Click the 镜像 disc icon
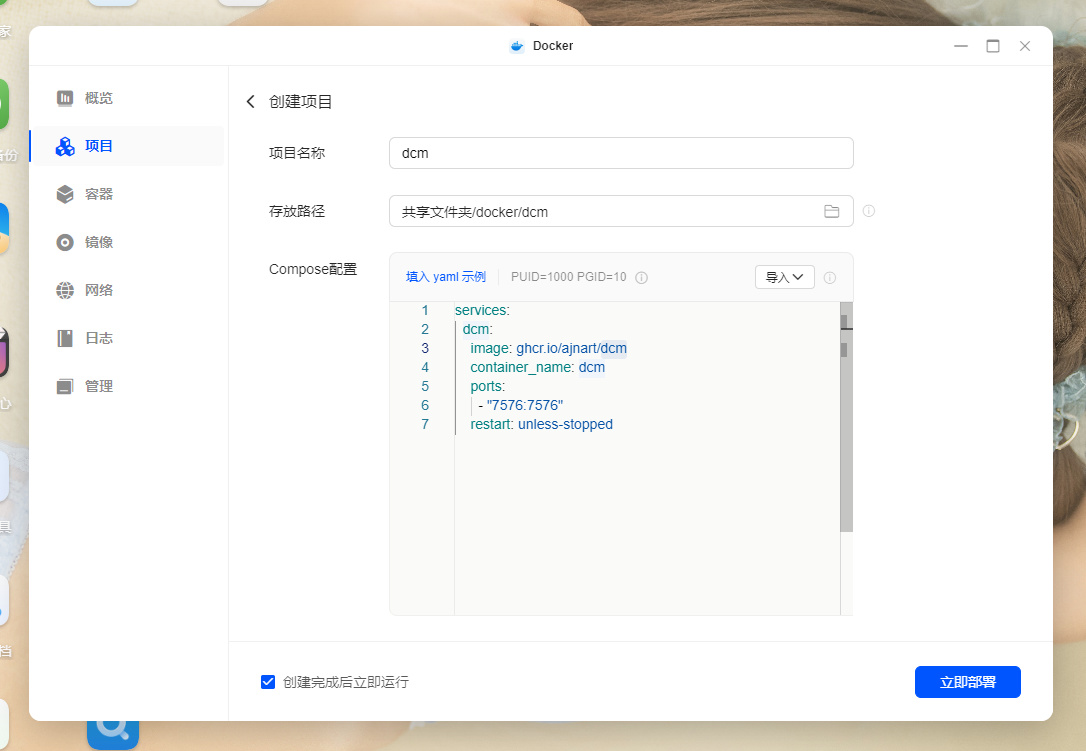Screen dimensions: 1086x751 tap(65, 242)
